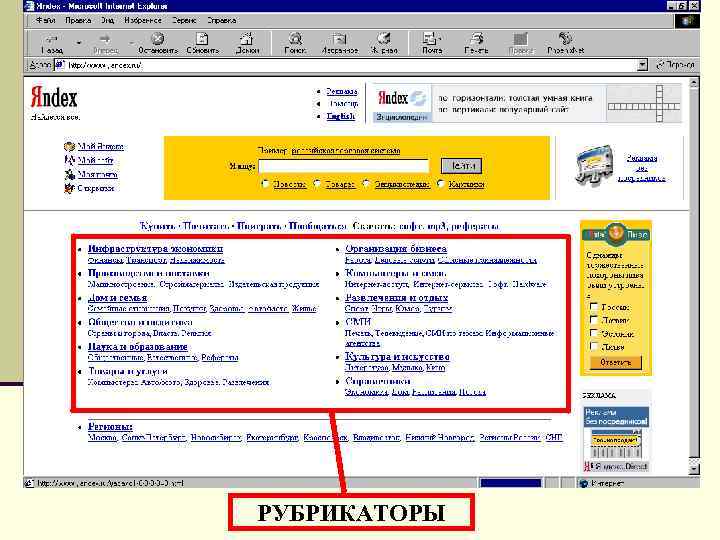Viewport: 720px width, 540px height.
Task: Click the status bar progress indicator
Action: click(x=510, y=483)
